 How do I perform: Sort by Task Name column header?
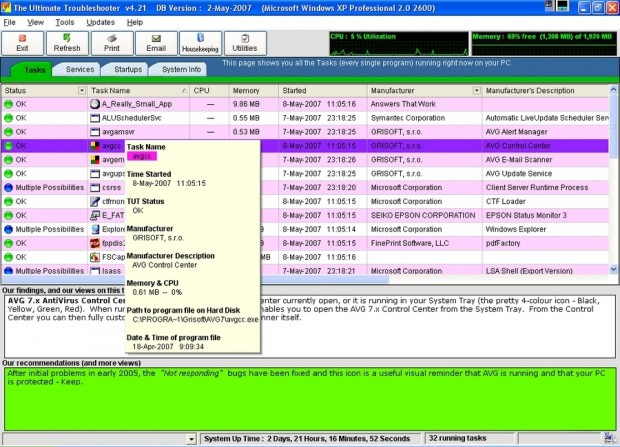tap(138, 91)
